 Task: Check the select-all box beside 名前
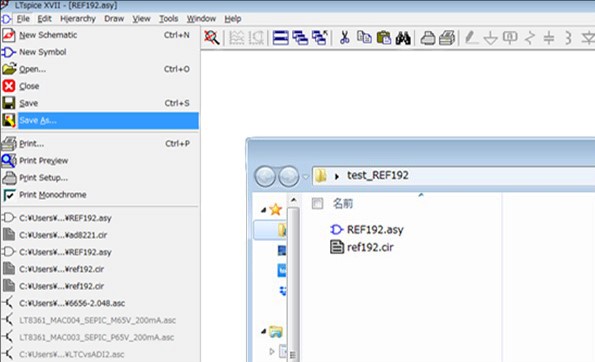point(317,203)
